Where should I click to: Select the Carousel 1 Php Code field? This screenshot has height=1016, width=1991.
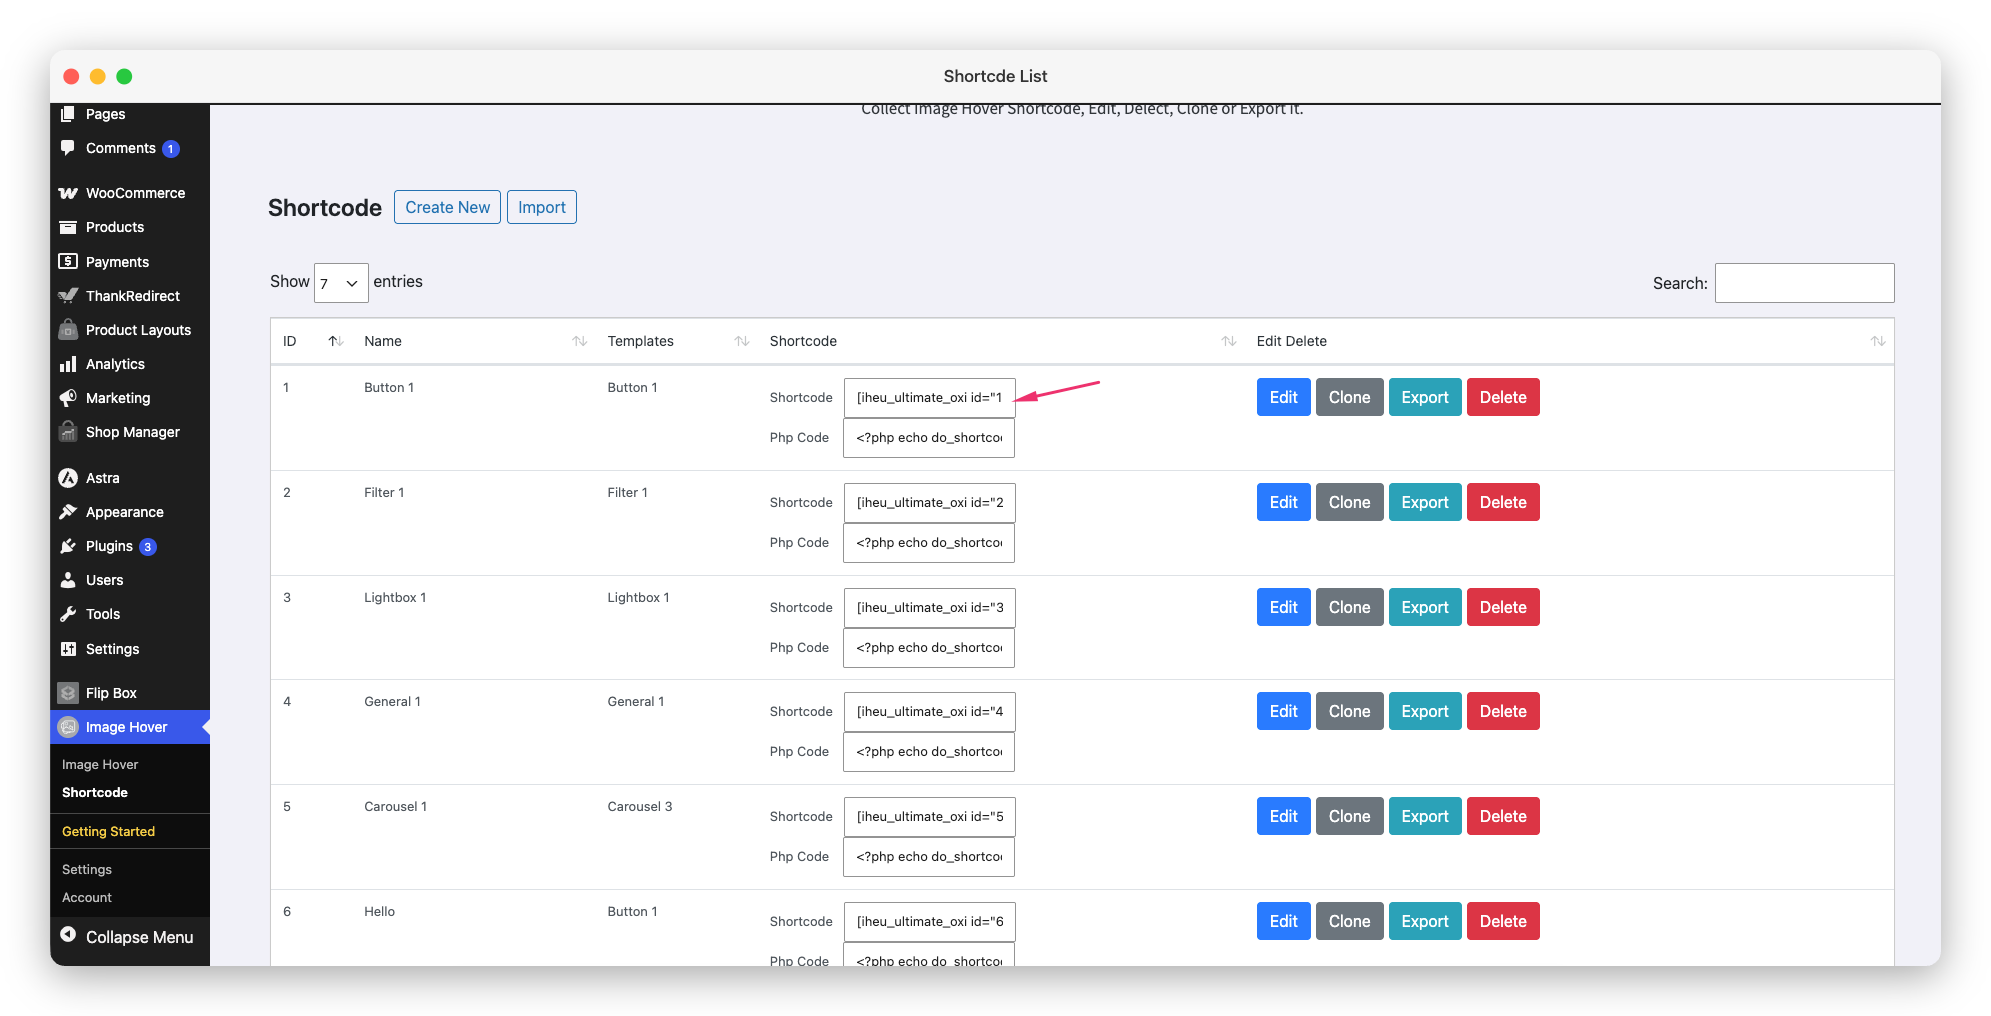929,857
